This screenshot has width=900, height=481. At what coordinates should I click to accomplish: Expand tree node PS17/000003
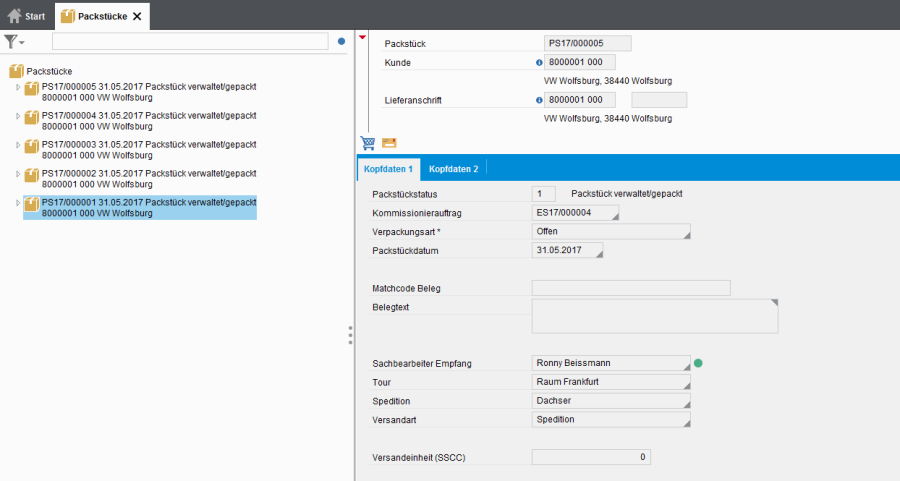tap(18, 145)
